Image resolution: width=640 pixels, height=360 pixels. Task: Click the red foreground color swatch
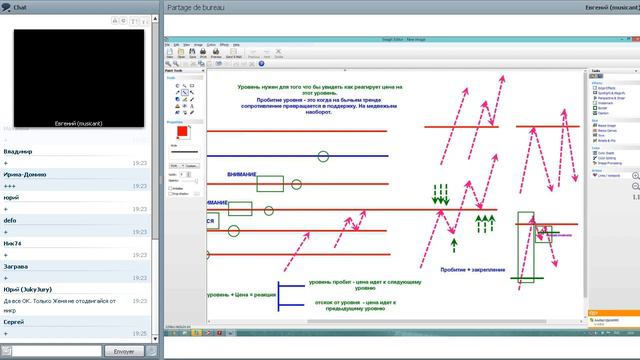tap(182, 131)
